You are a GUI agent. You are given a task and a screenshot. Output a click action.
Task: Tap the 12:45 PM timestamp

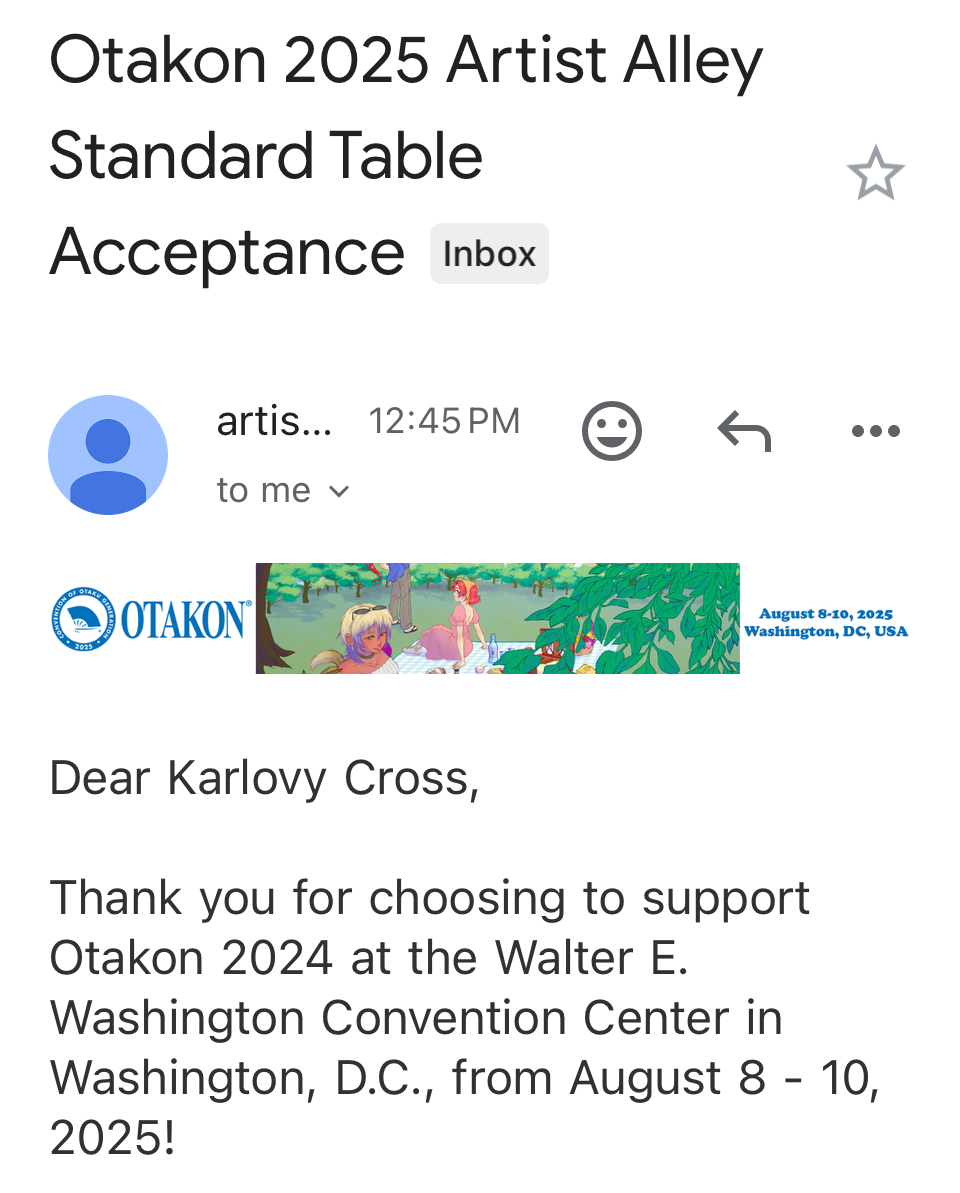pos(444,422)
